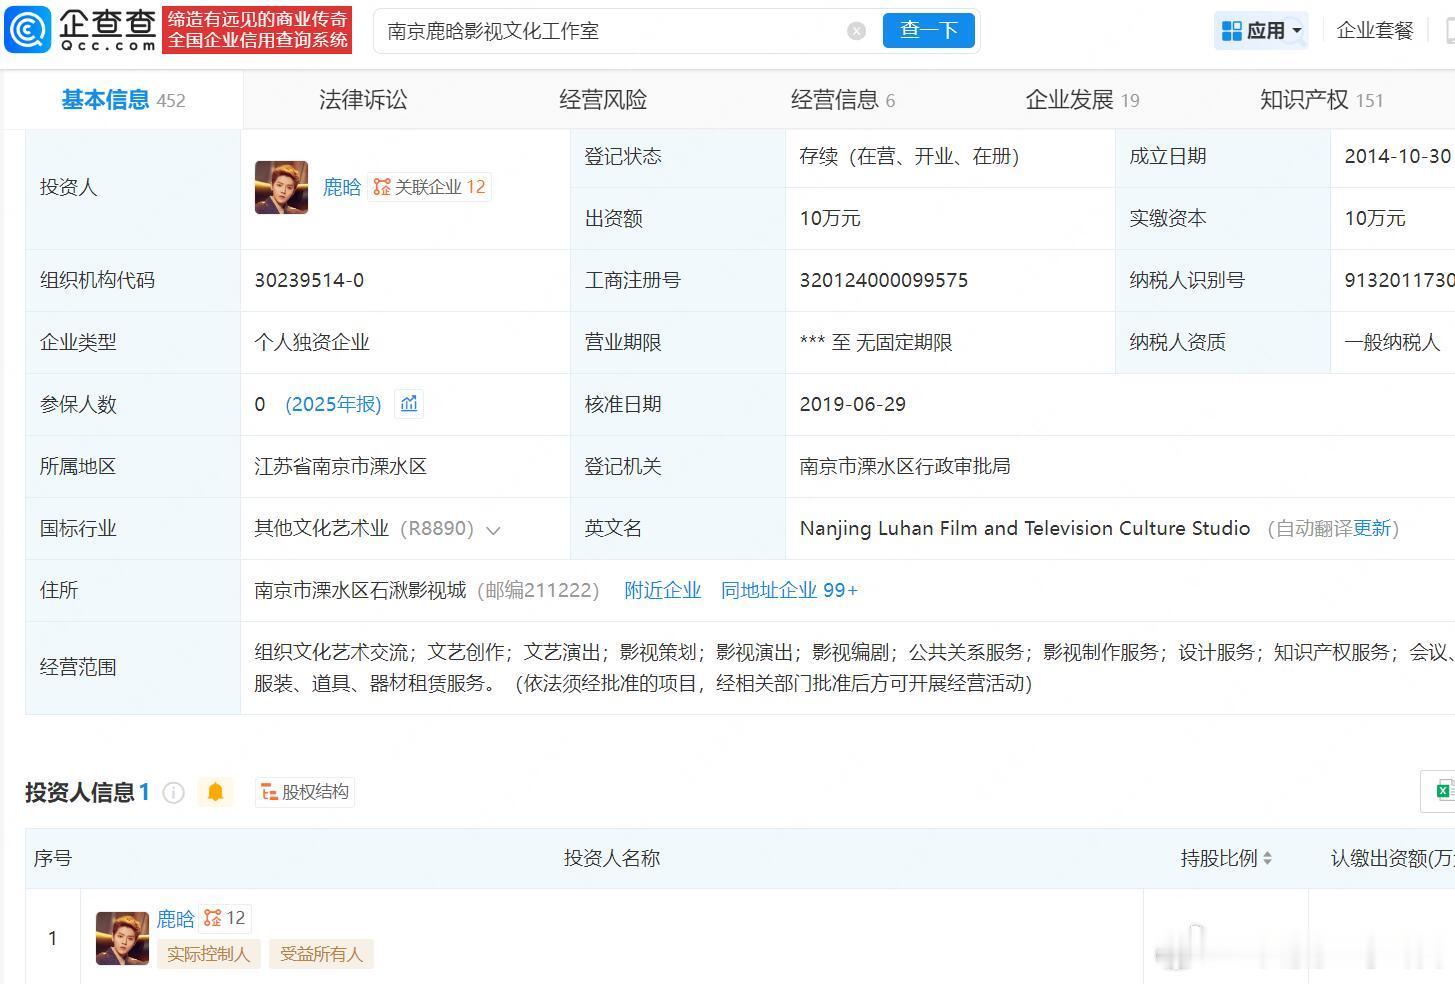Select the 登记机关 value 南京市溧水区行政审批局

point(905,466)
